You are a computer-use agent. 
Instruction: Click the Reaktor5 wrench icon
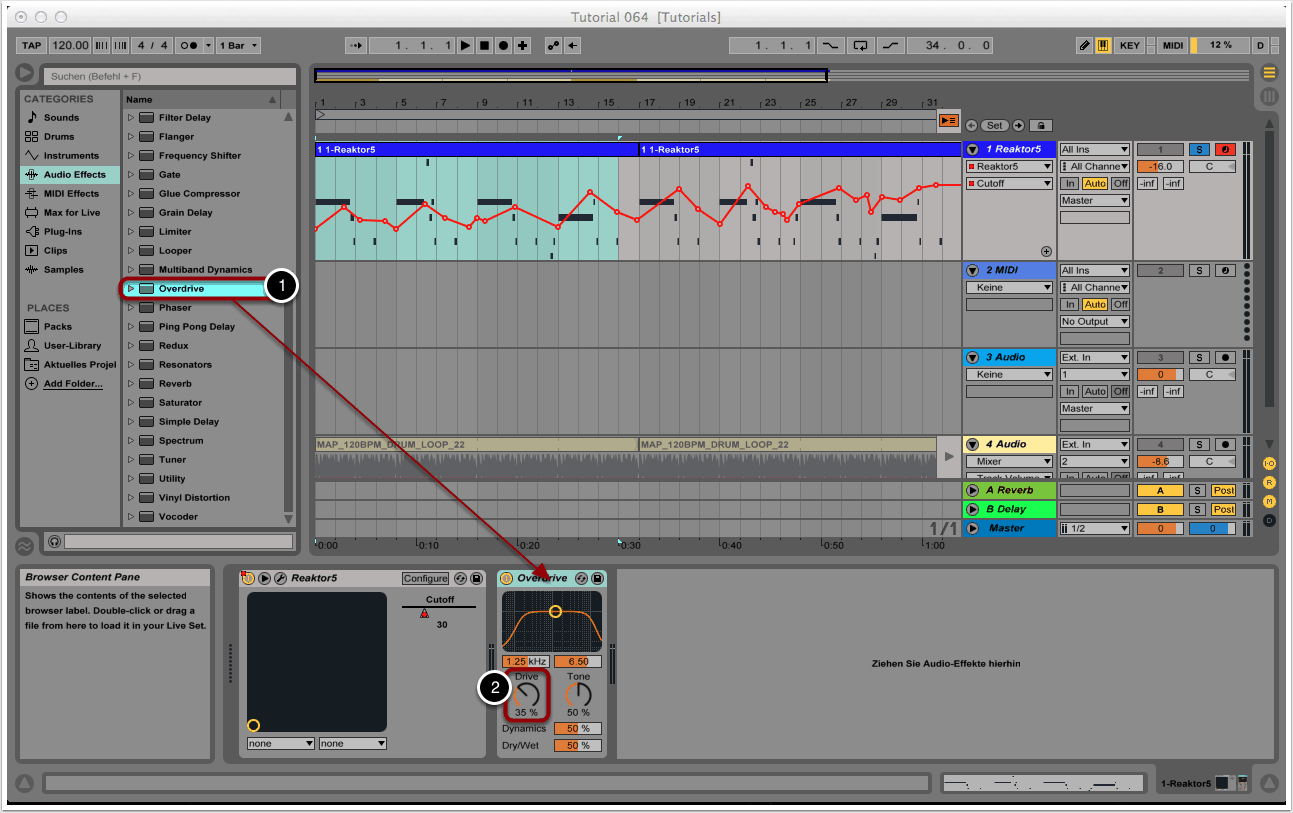[280, 578]
